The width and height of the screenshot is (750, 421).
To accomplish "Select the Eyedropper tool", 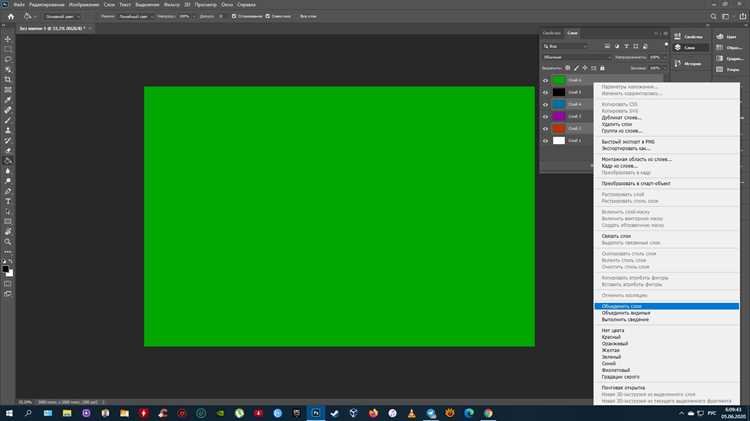I will 8,100.
